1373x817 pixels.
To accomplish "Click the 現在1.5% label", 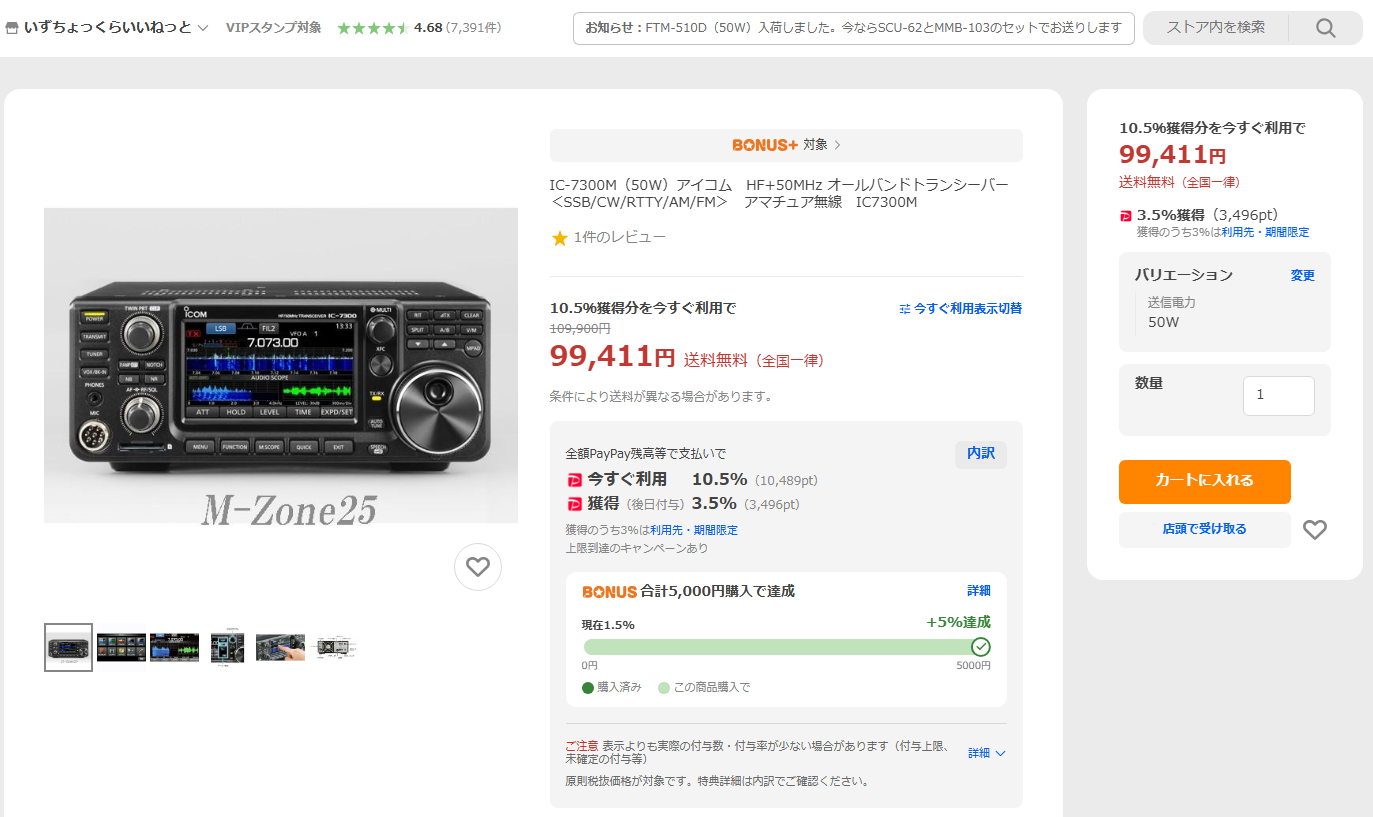I will [608, 625].
